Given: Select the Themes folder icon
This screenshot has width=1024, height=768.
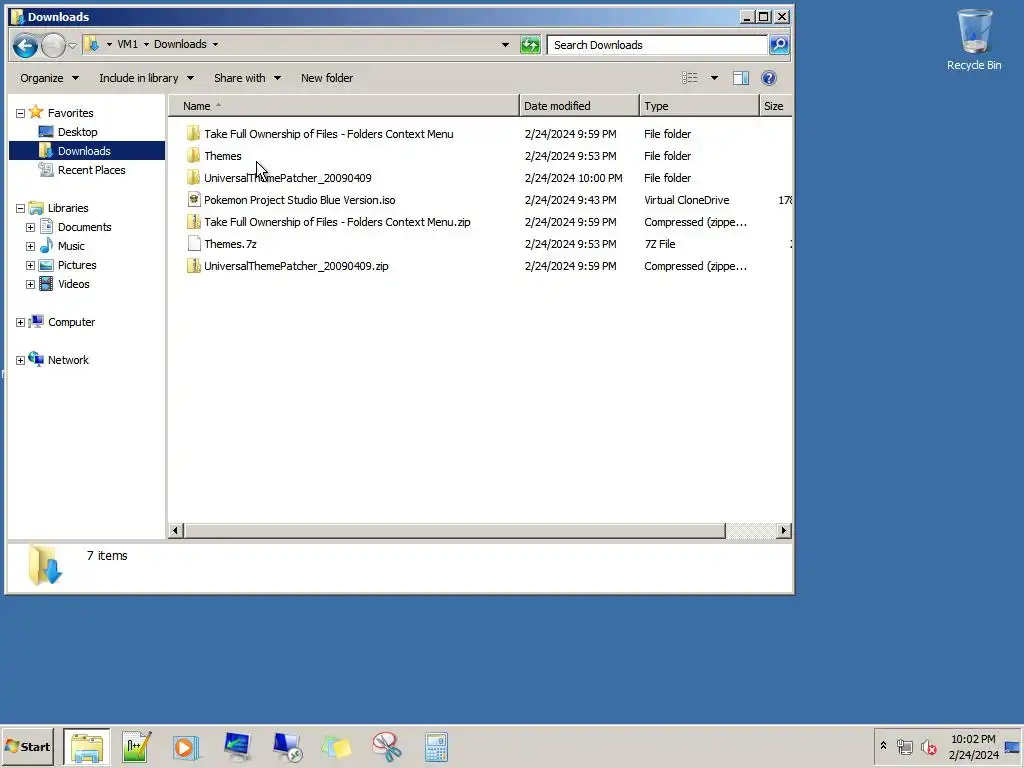Looking at the screenshot, I should [x=193, y=155].
